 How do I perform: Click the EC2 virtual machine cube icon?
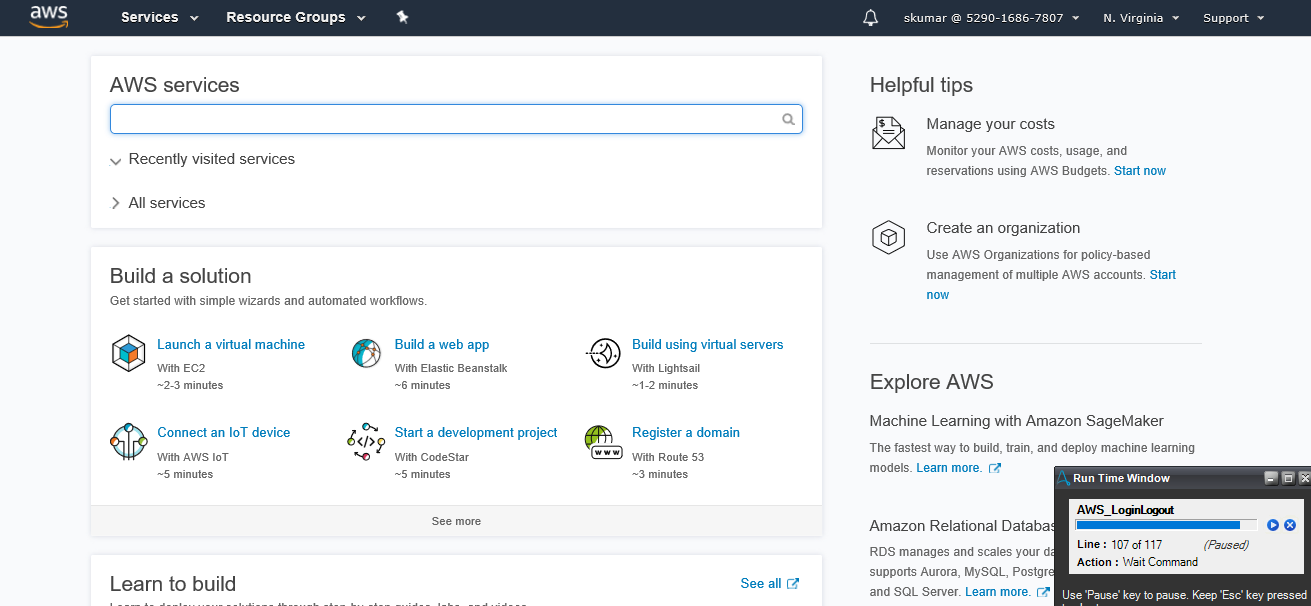(128, 354)
